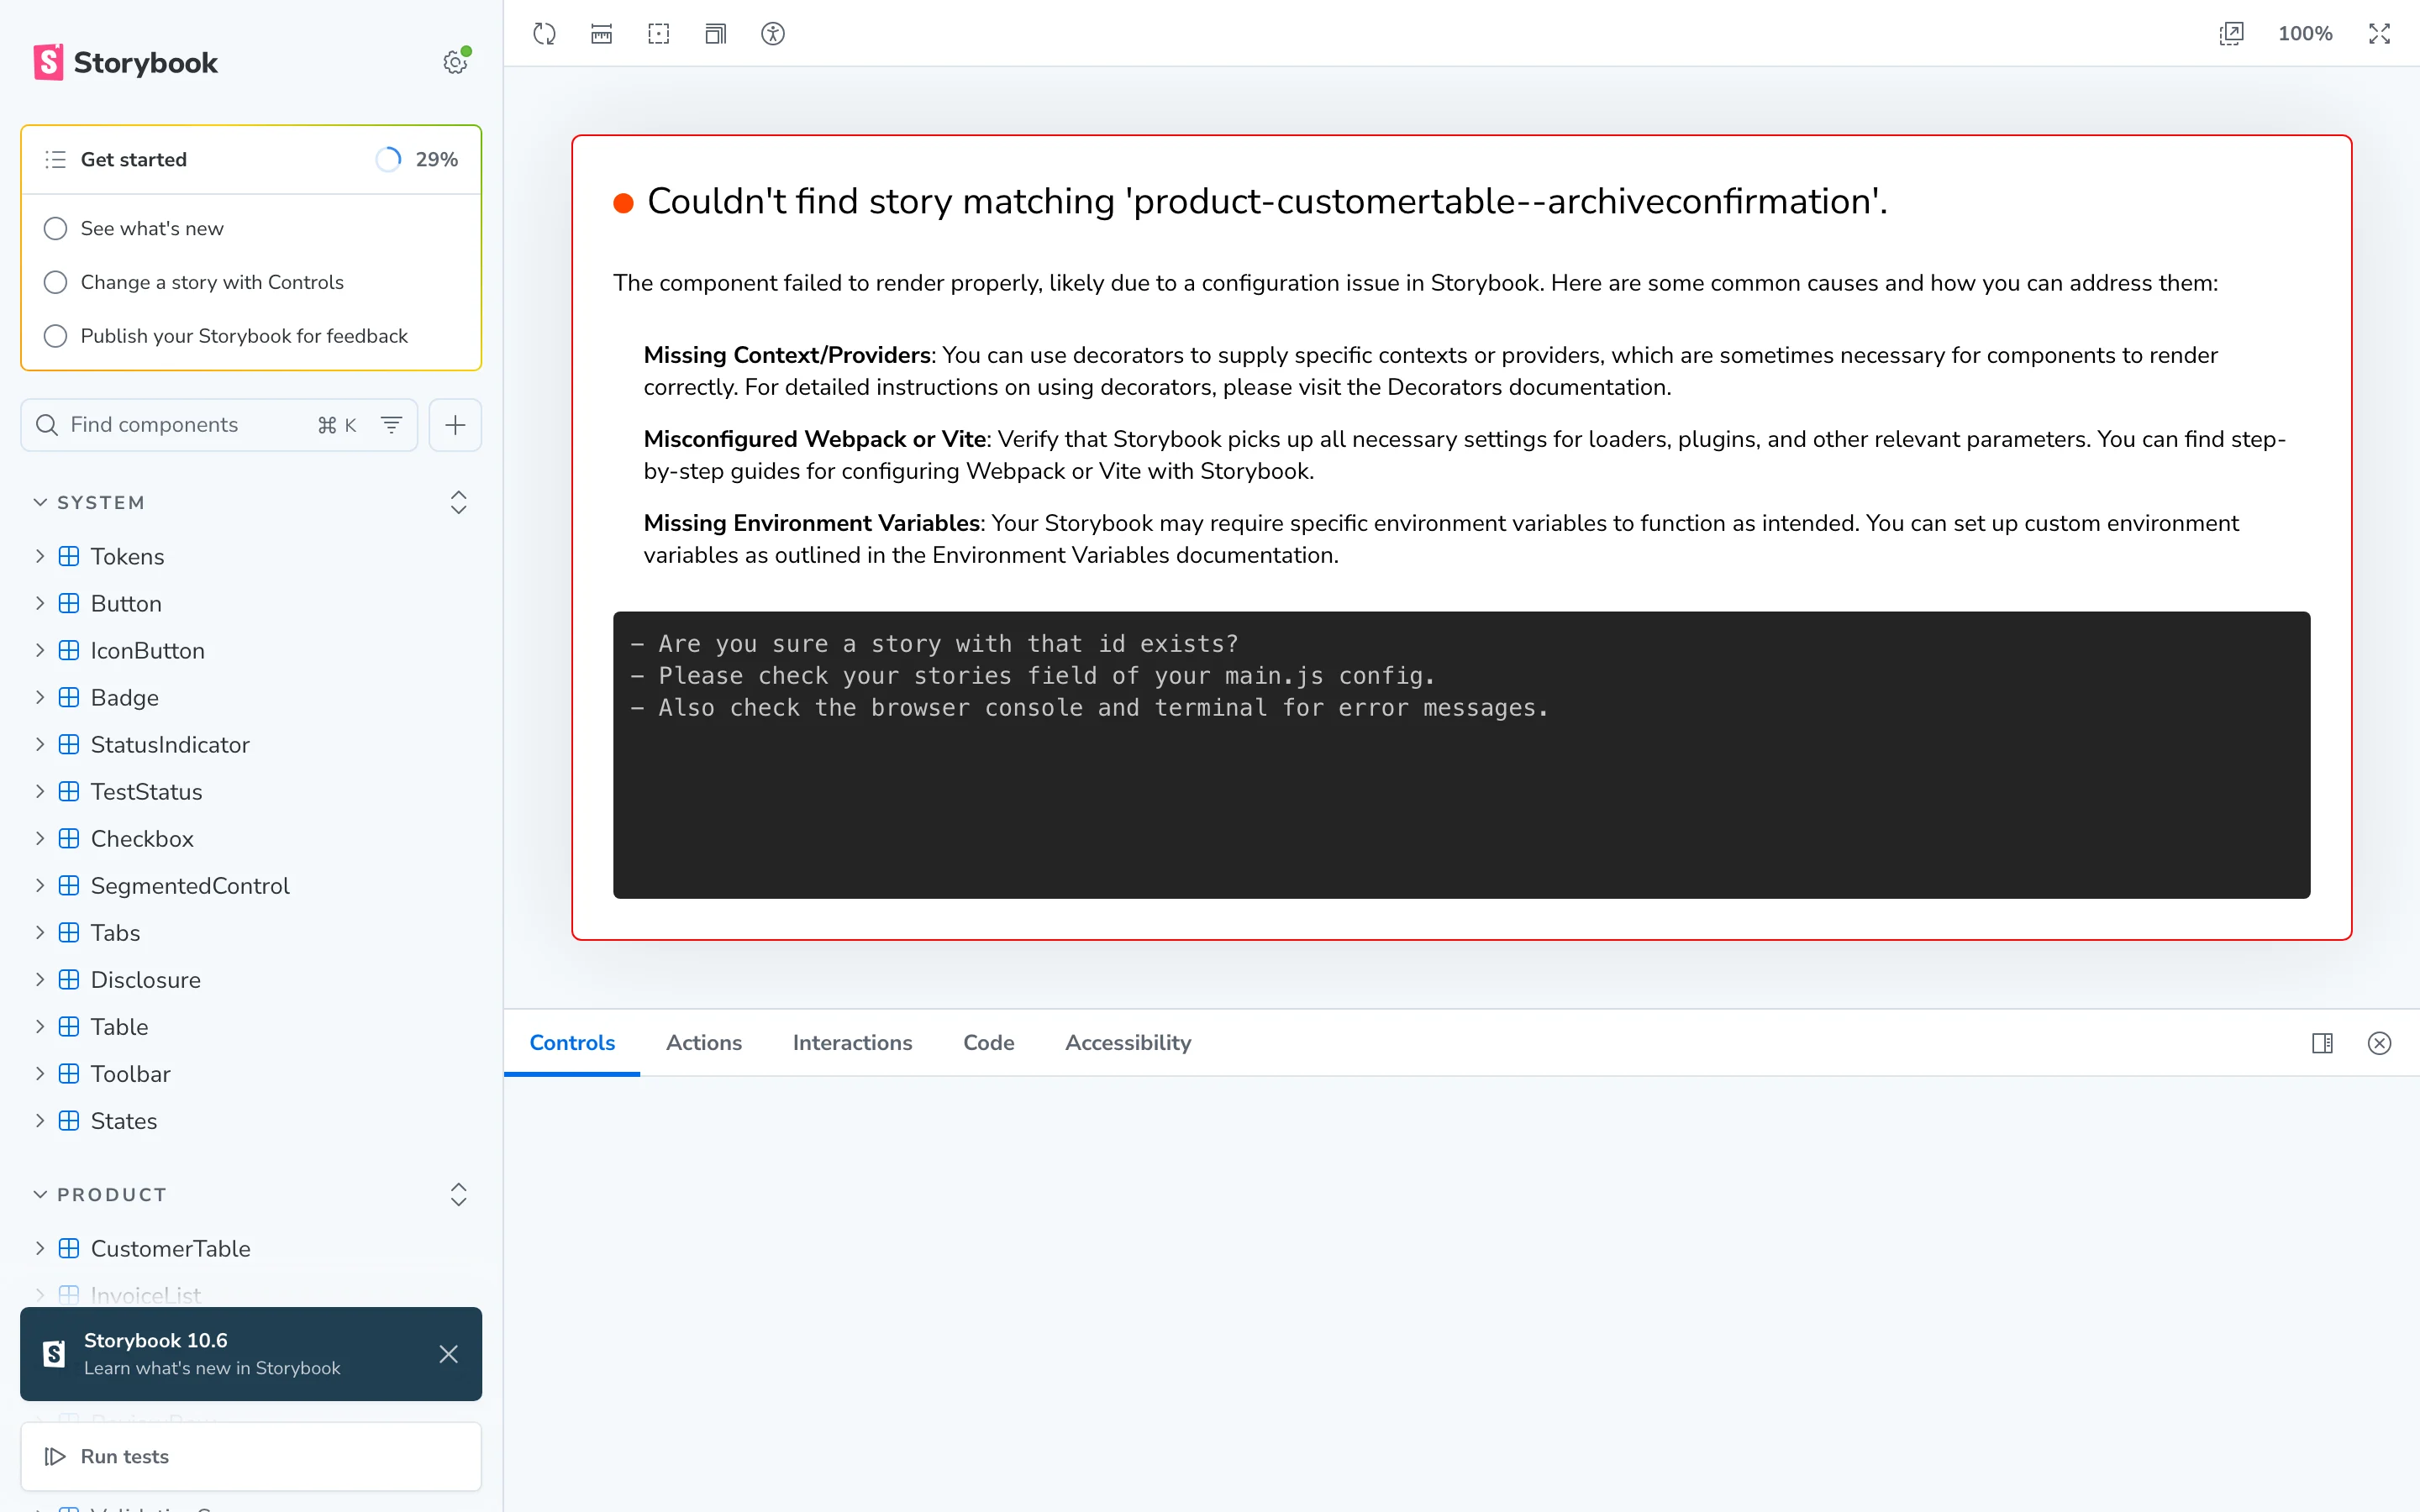Open the Code tab
This screenshot has height=1512, width=2420.
click(x=989, y=1043)
